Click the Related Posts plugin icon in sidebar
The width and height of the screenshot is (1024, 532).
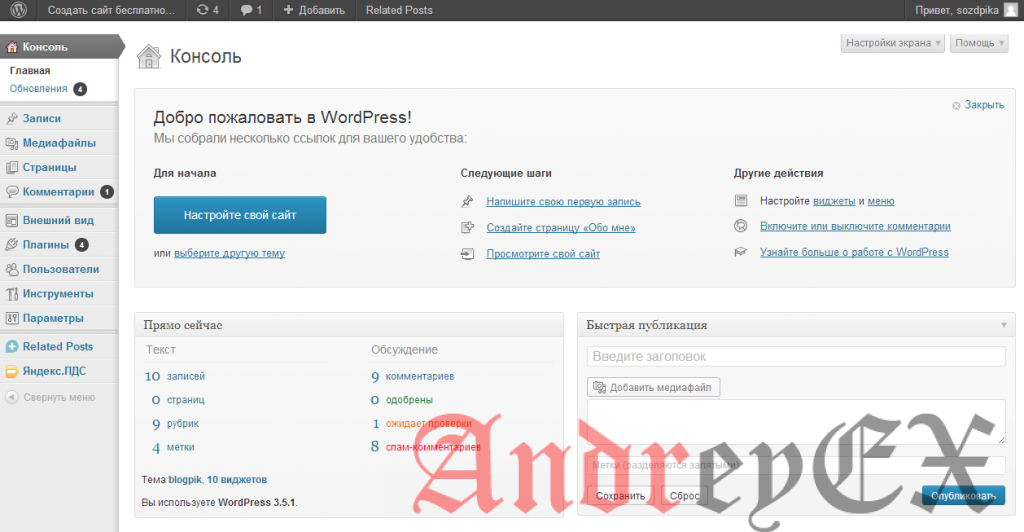click(12, 347)
